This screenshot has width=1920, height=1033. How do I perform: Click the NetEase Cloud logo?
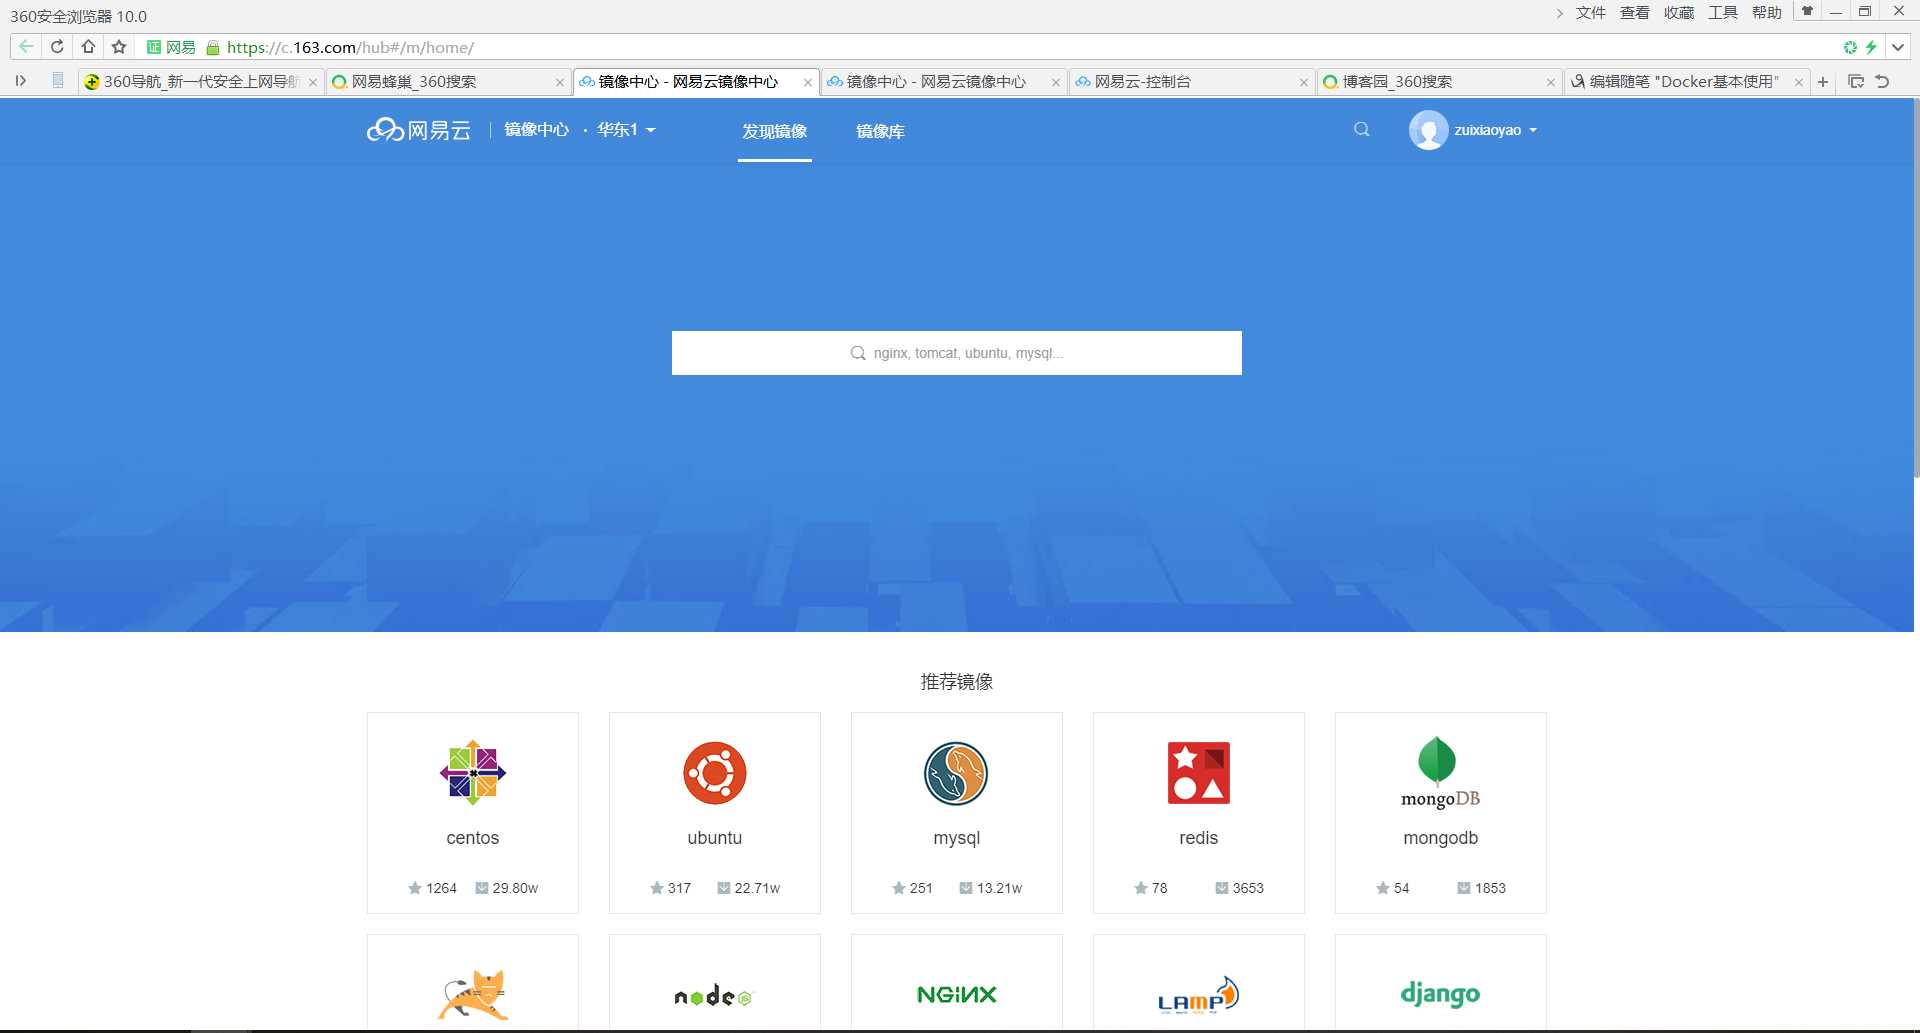point(418,130)
